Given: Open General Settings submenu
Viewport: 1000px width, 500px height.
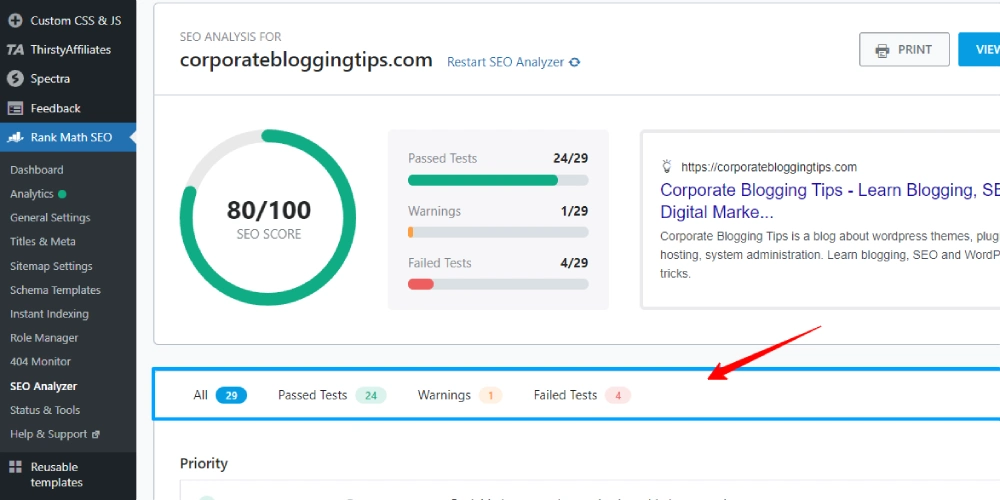Looking at the screenshot, I should tap(50, 218).
